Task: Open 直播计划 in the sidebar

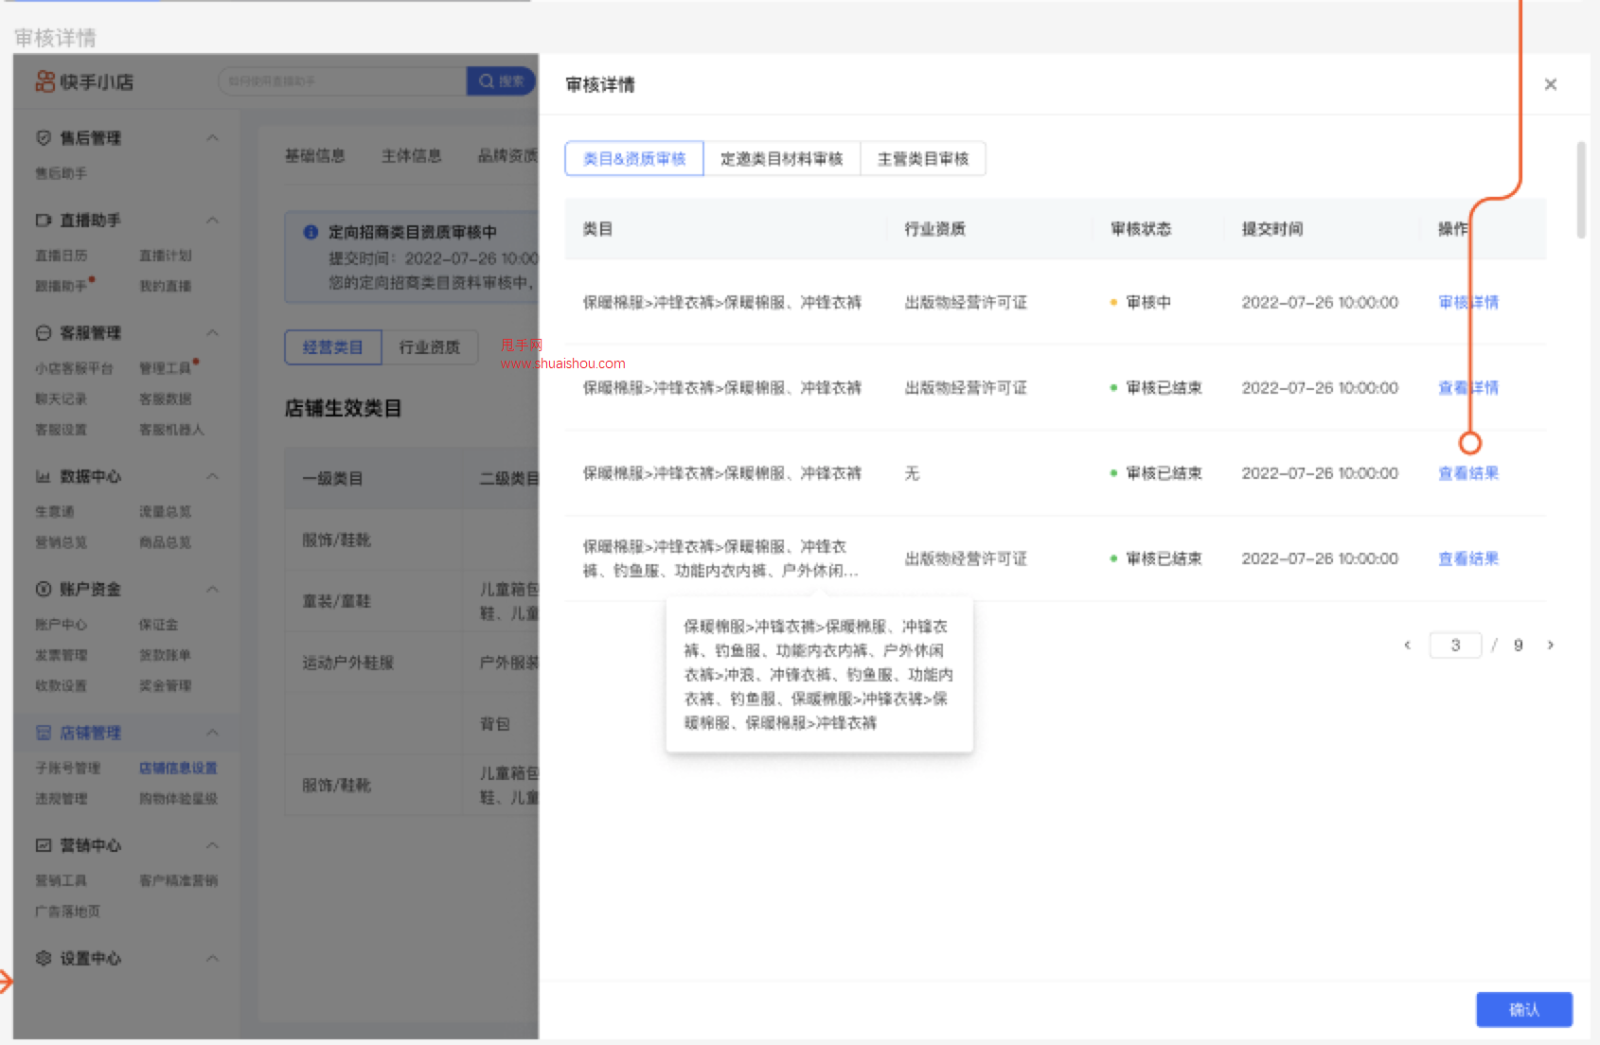Action: [165, 256]
